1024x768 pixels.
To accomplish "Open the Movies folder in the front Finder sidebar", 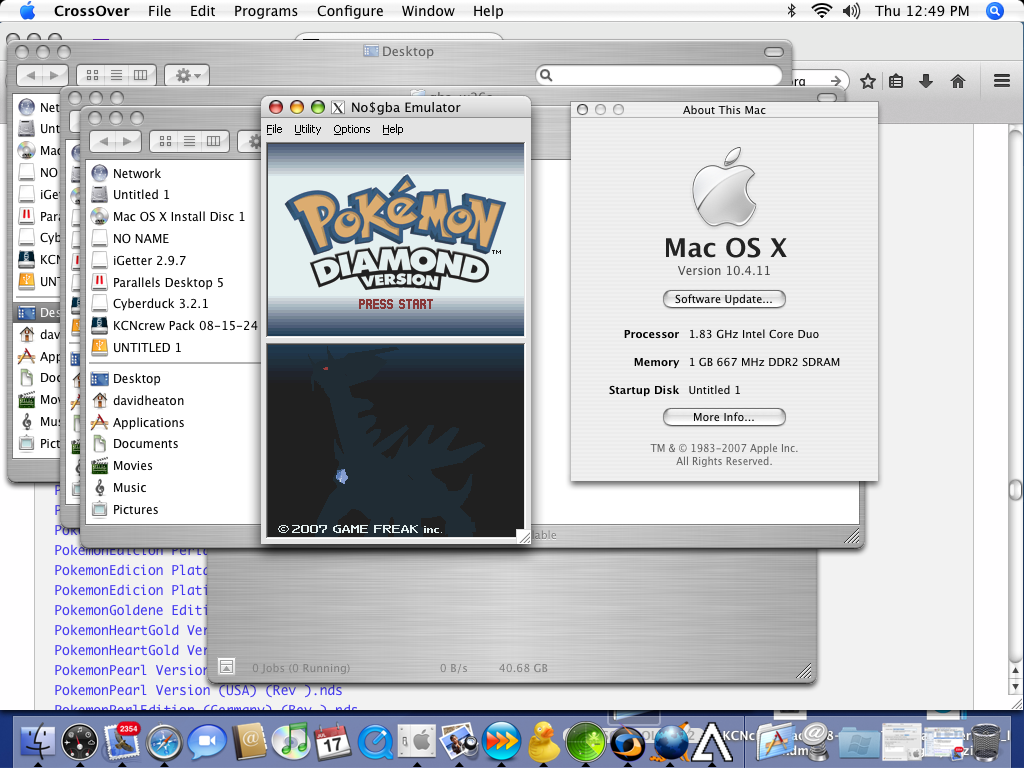I will pos(133,466).
